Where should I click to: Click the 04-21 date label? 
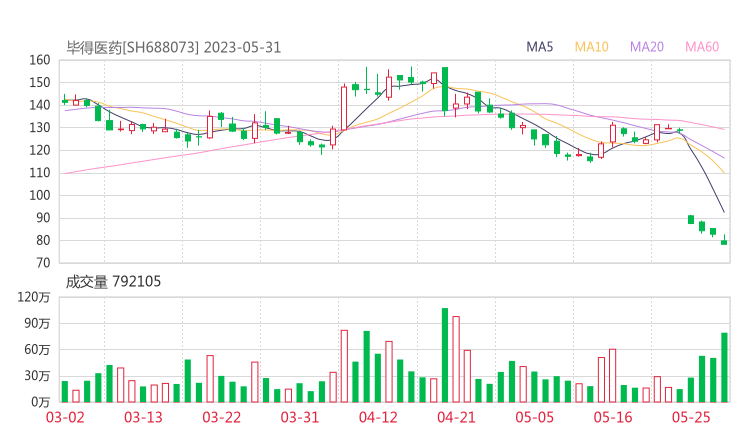tap(456, 417)
